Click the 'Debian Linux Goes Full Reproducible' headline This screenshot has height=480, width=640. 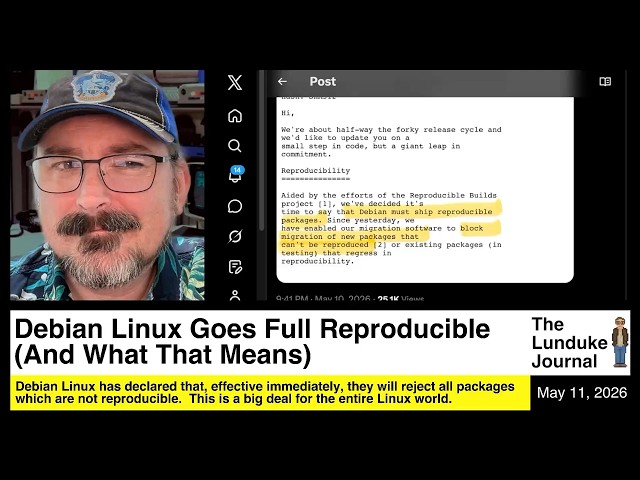click(252, 329)
